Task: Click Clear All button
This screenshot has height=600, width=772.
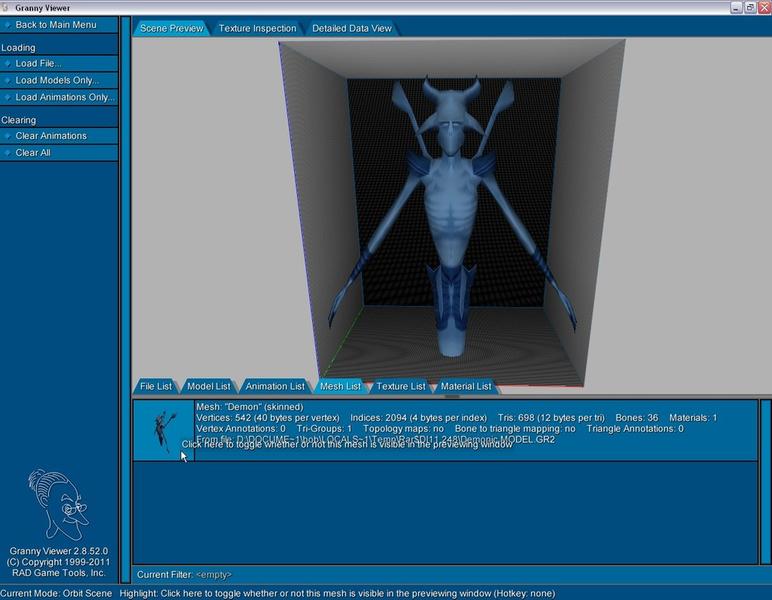Action: (59, 153)
